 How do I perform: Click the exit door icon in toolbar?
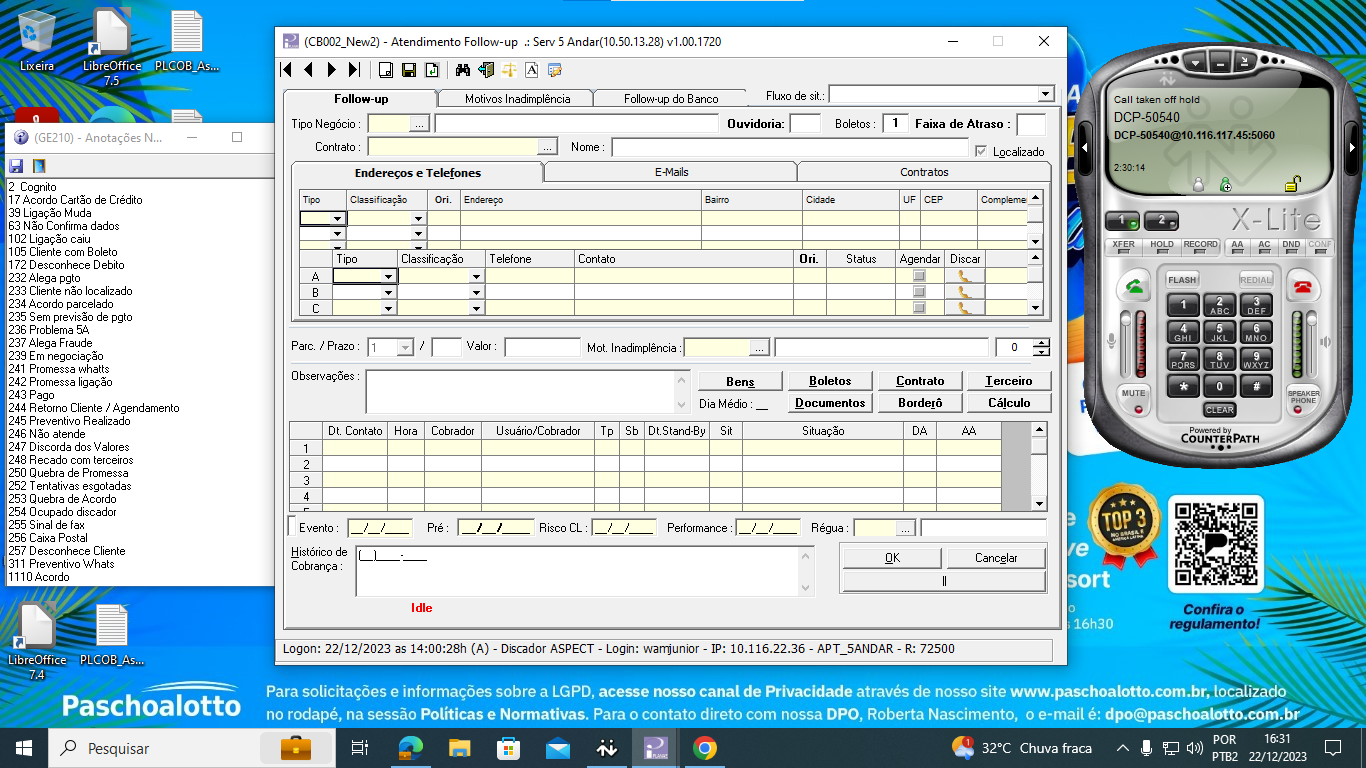486,70
